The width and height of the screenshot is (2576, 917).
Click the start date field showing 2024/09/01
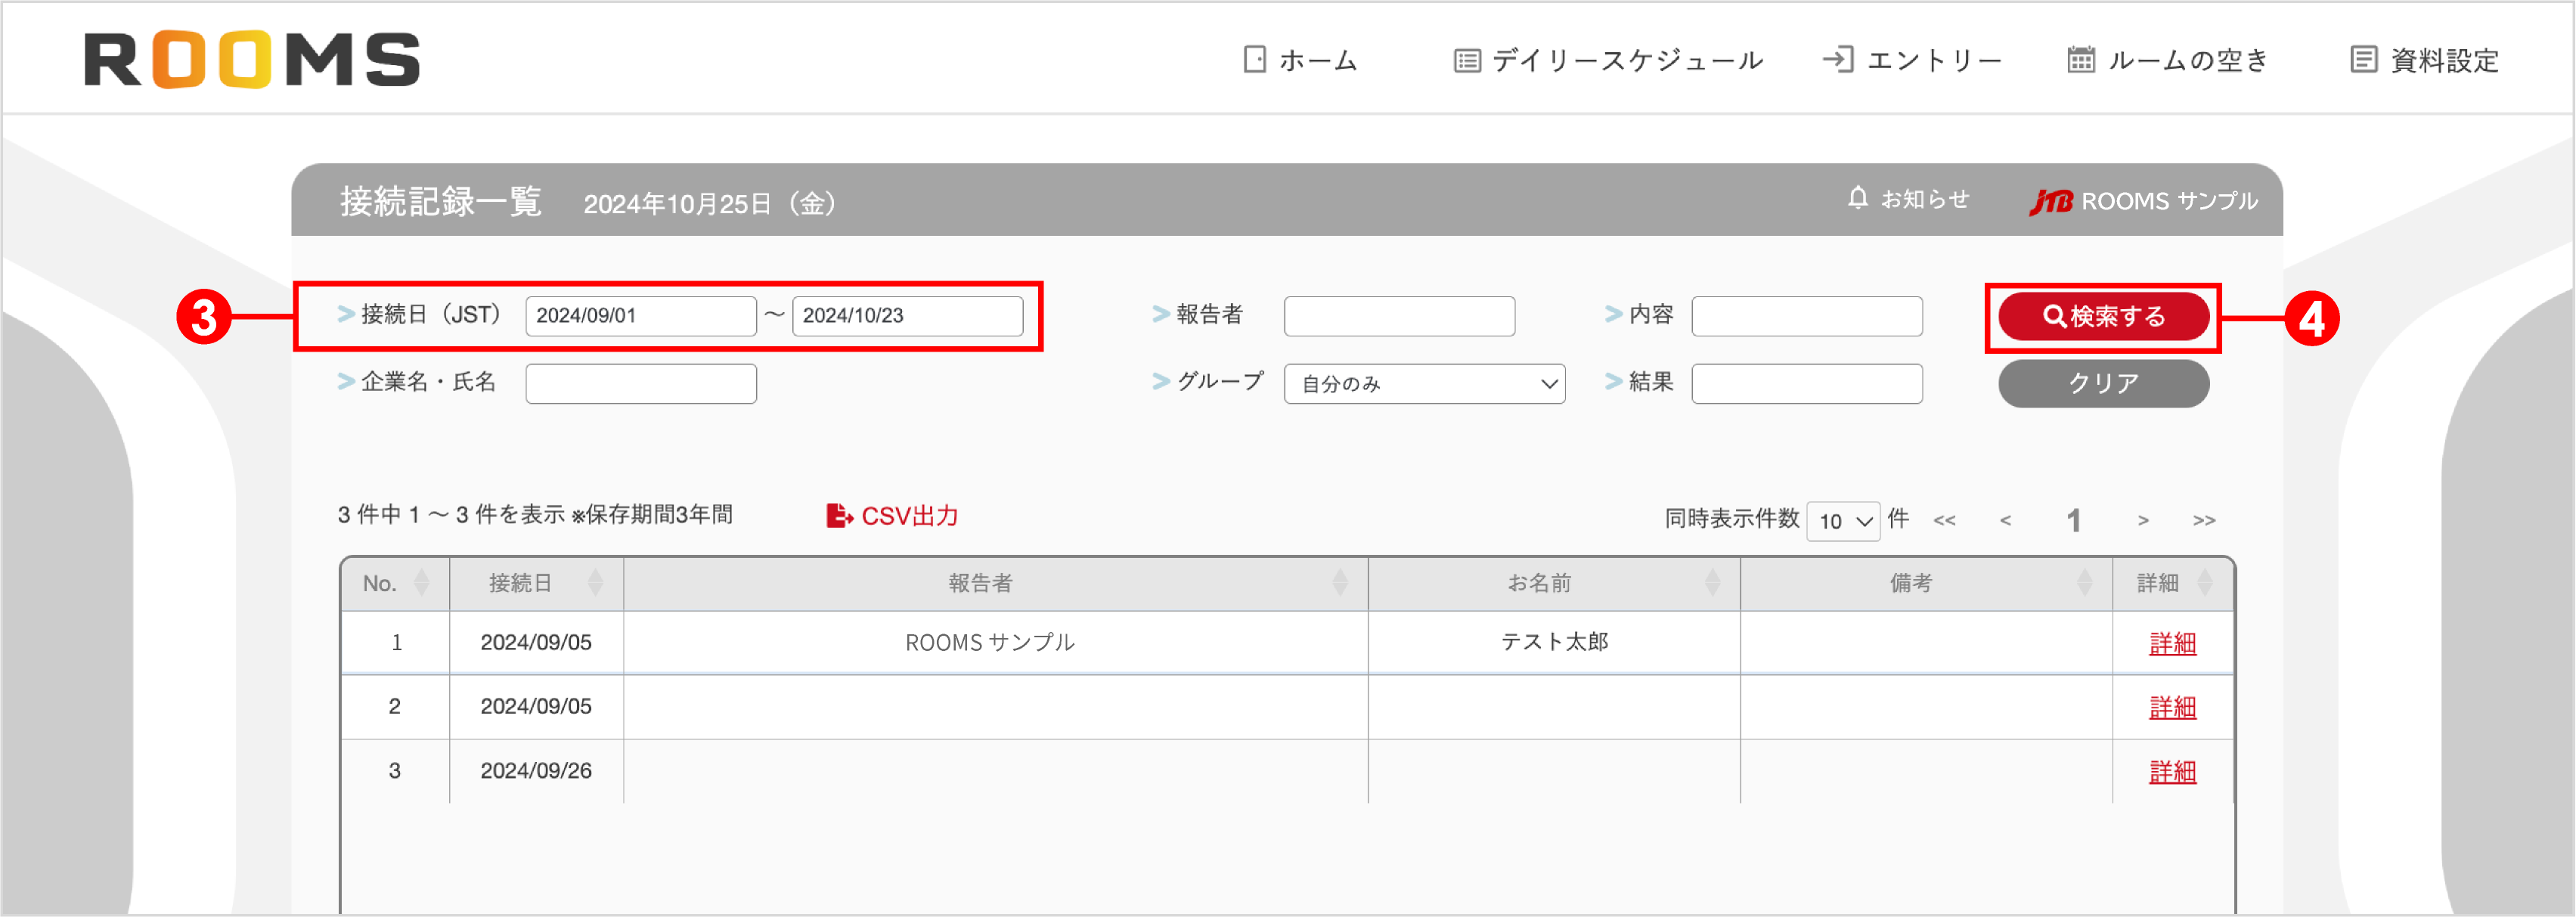pyautogui.click(x=641, y=315)
